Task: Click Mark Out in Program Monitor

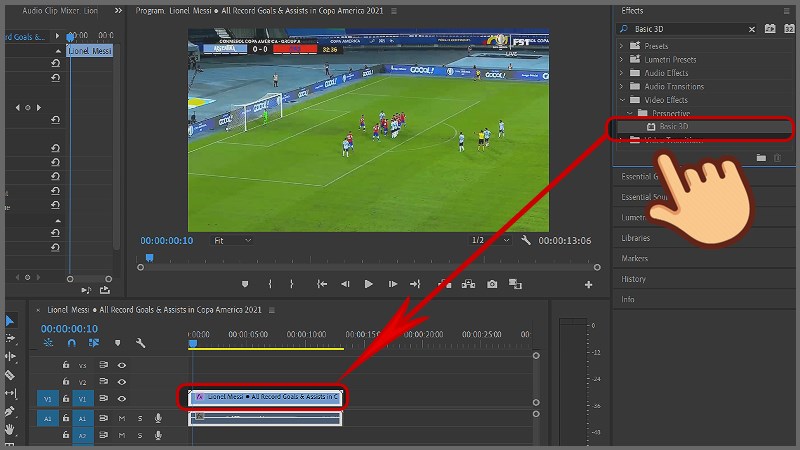Action: 291,284
